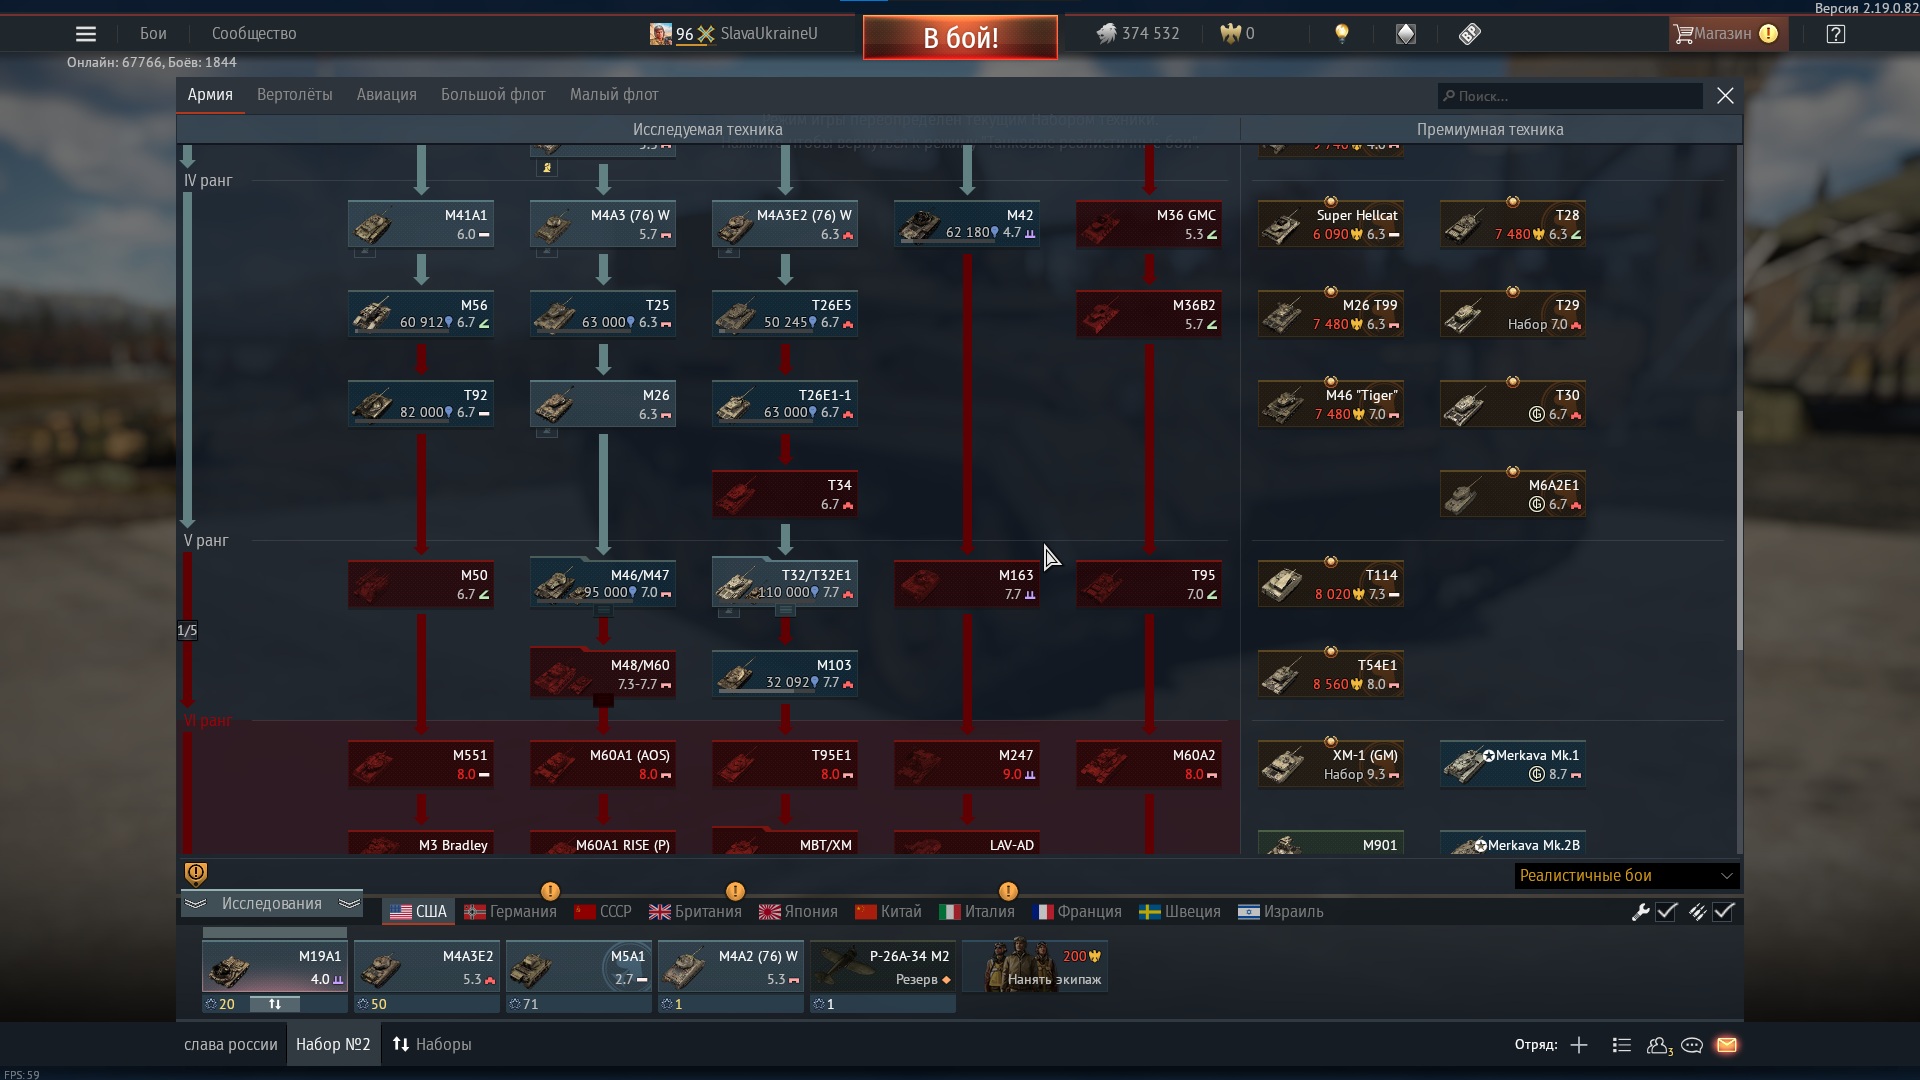This screenshot has height=1080, width=1920.
Task: Open the diamond-shaped icon in top bar
Action: [1406, 34]
